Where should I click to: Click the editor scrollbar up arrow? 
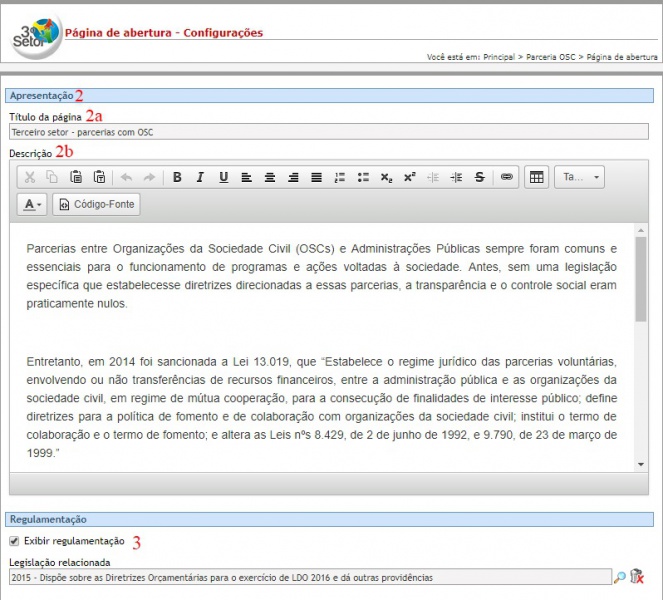tap(641, 230)
